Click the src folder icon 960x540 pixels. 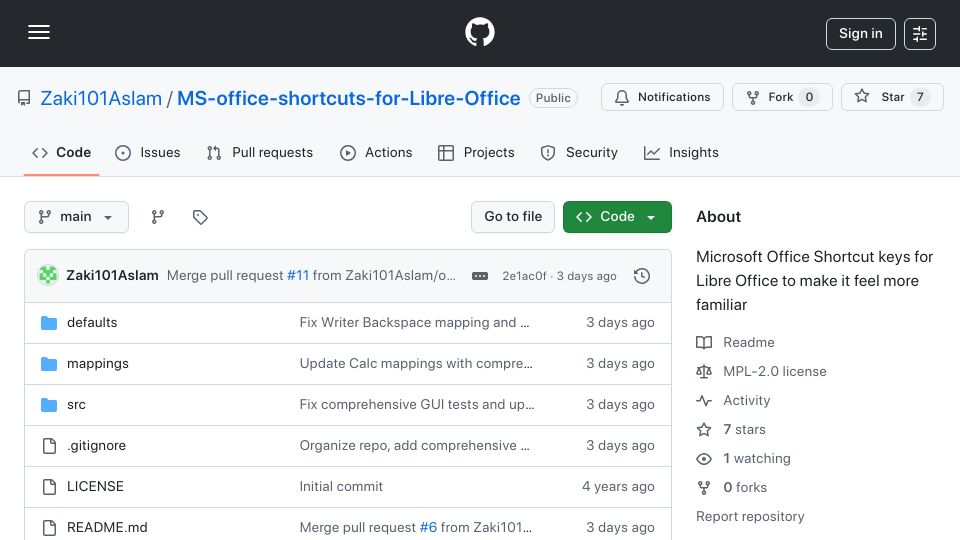click(x=49, y=405)
